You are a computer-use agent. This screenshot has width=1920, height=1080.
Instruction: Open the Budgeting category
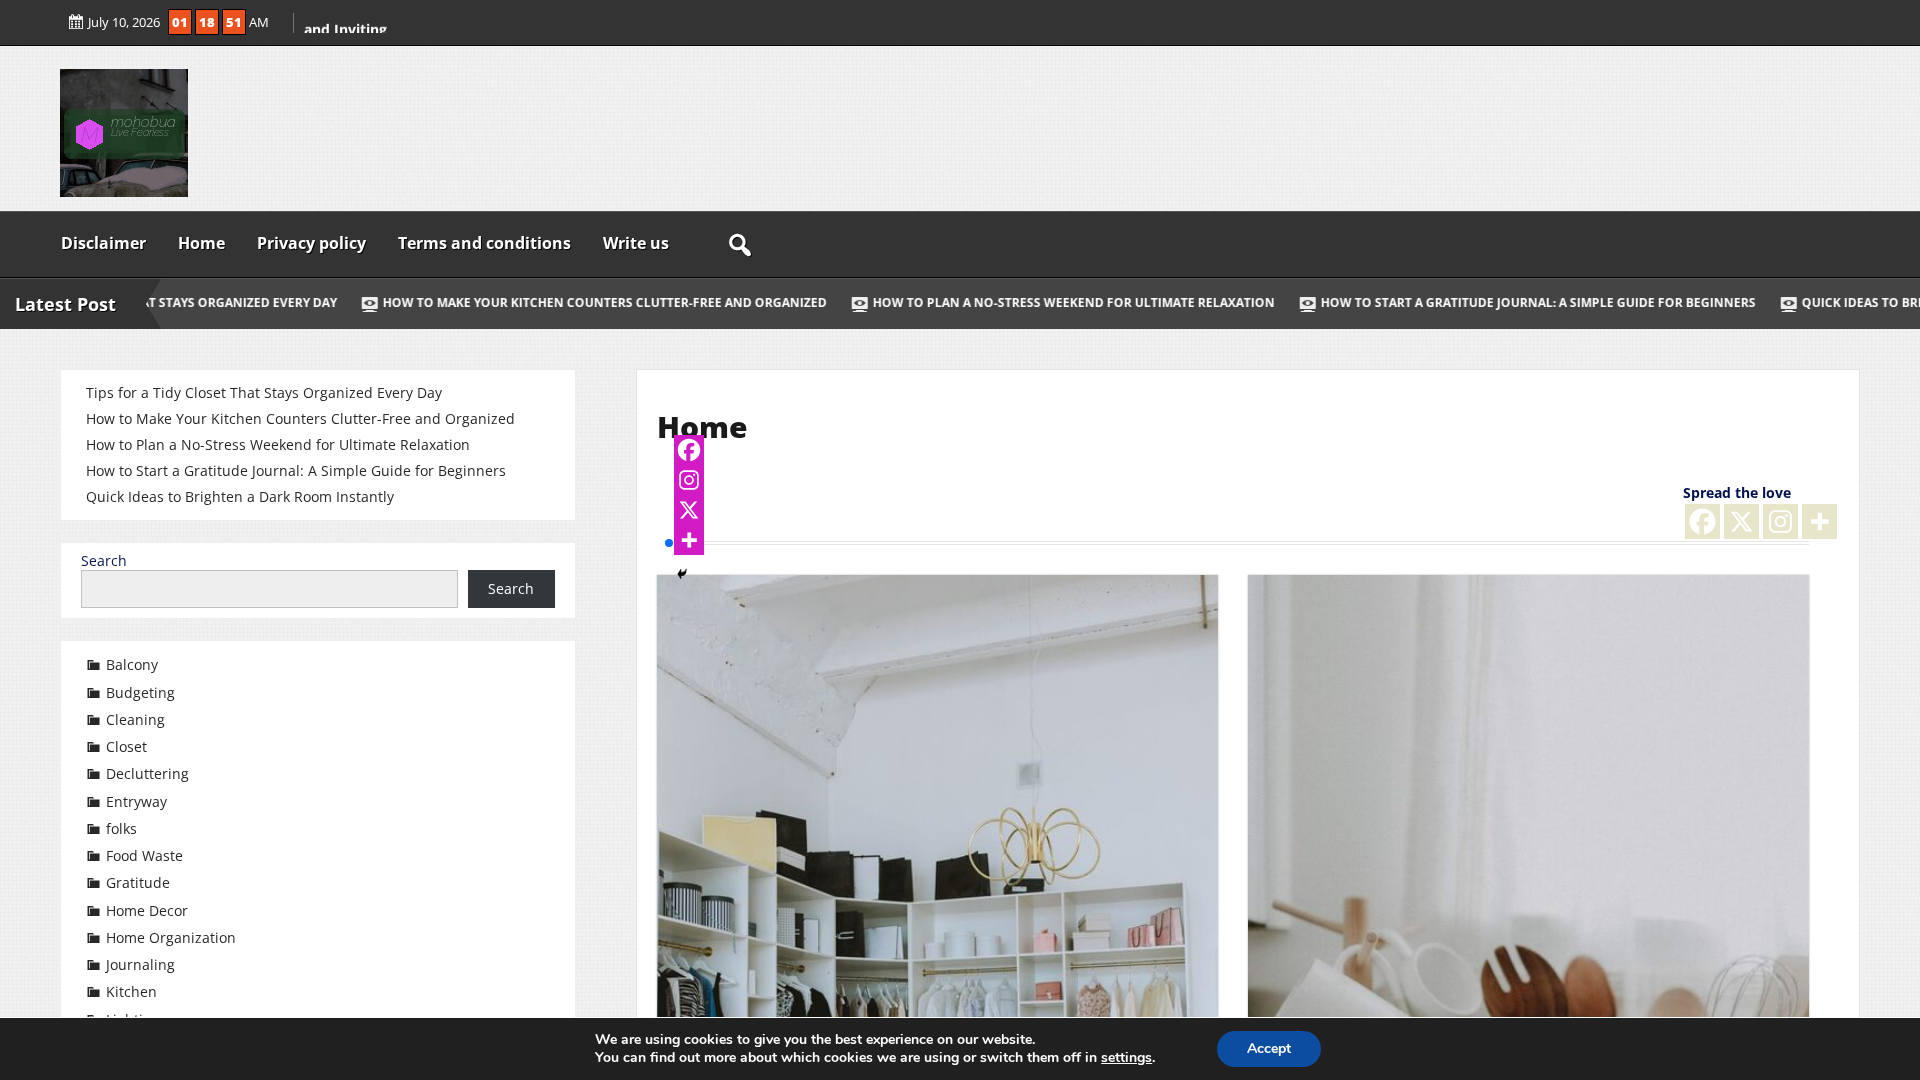click(x=140, y=693)
